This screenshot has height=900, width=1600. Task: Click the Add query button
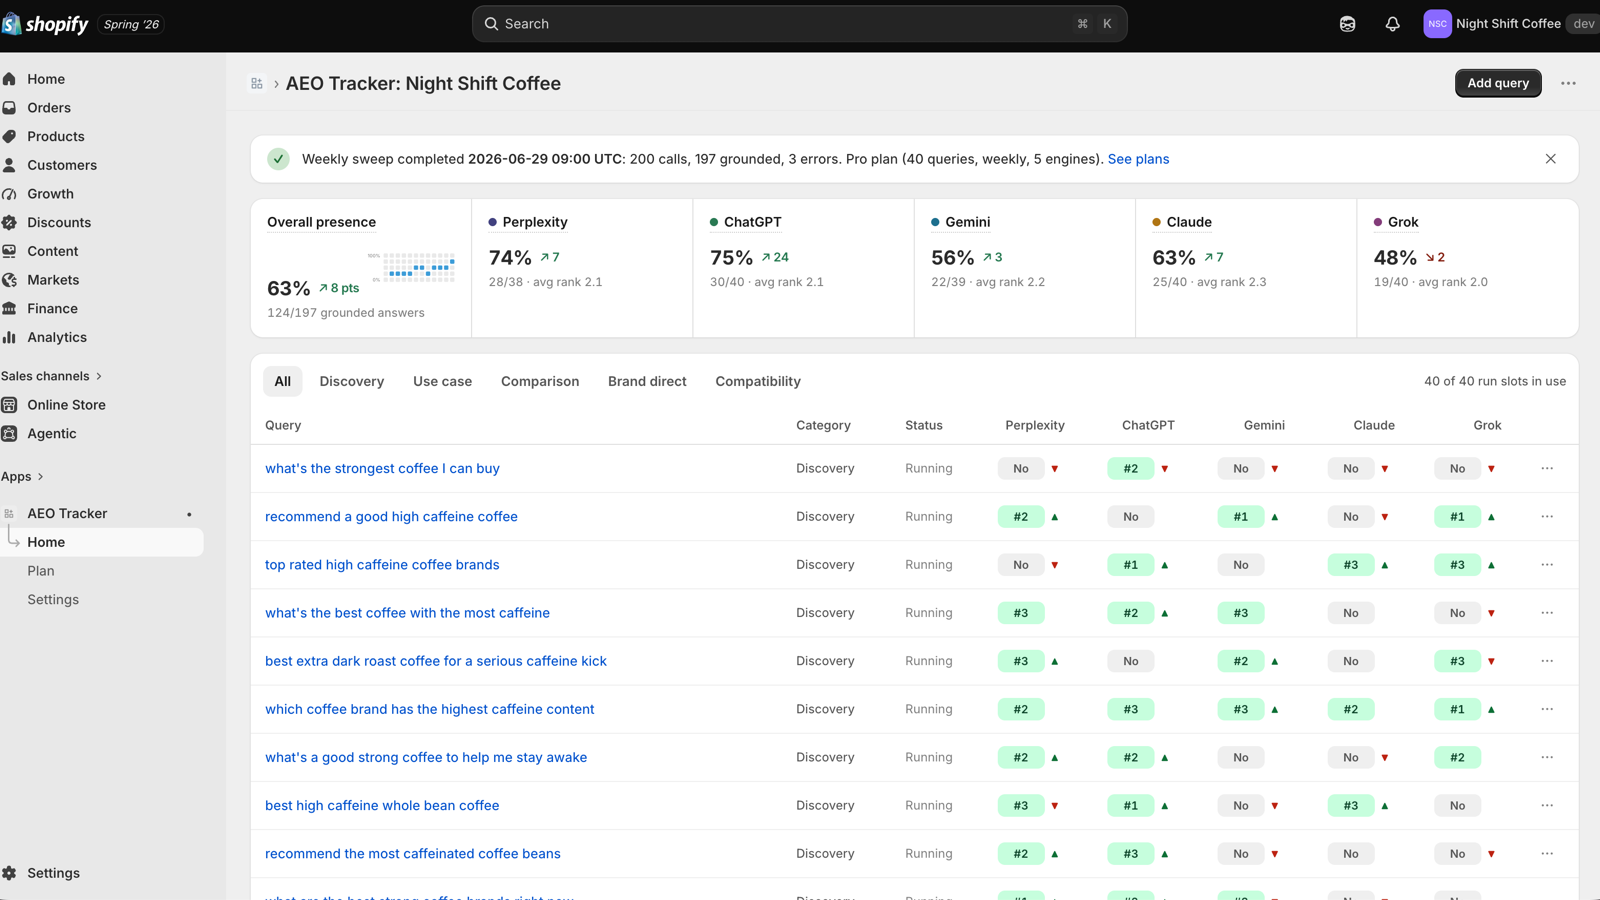point(1498,83)
